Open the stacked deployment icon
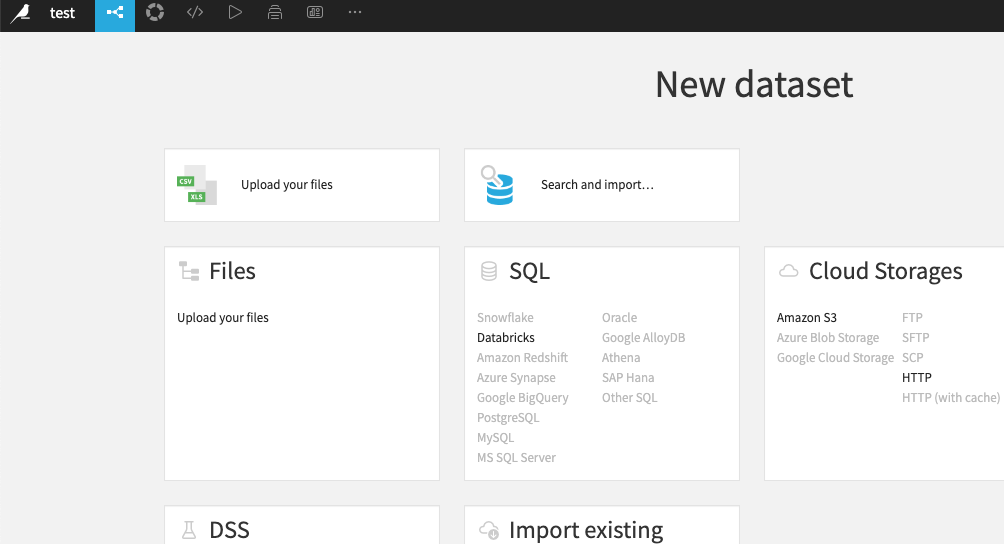 tap(275, 13)
